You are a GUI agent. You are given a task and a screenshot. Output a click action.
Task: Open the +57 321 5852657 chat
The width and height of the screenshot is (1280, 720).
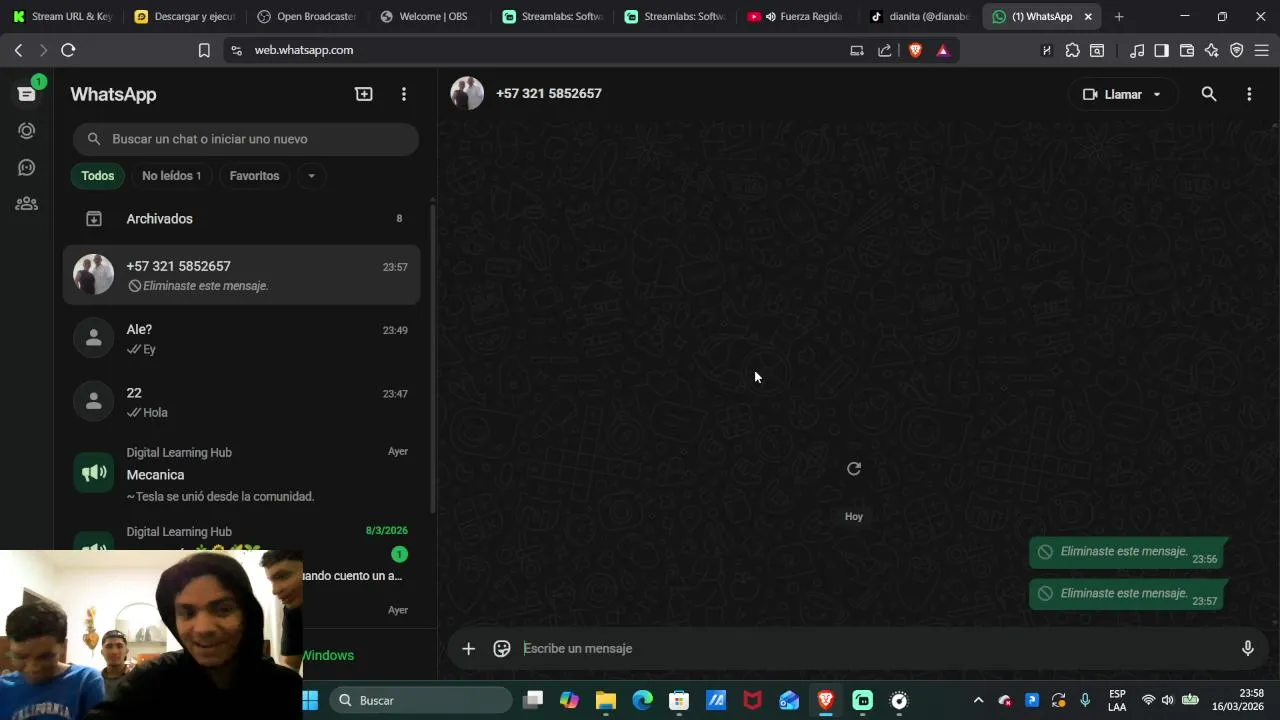pyautogui.click(x=241, y=275)
